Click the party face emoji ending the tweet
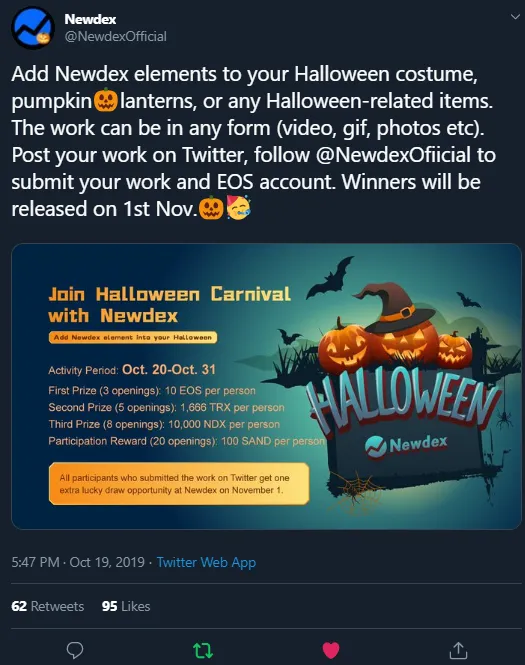Viewport: 525px width, 665px height. 238,208
